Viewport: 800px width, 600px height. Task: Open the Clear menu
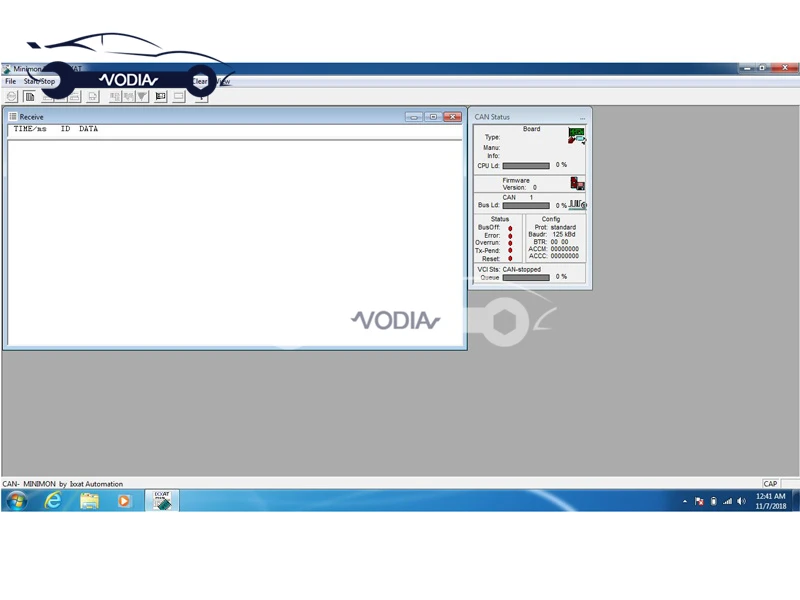click(199, 81)
